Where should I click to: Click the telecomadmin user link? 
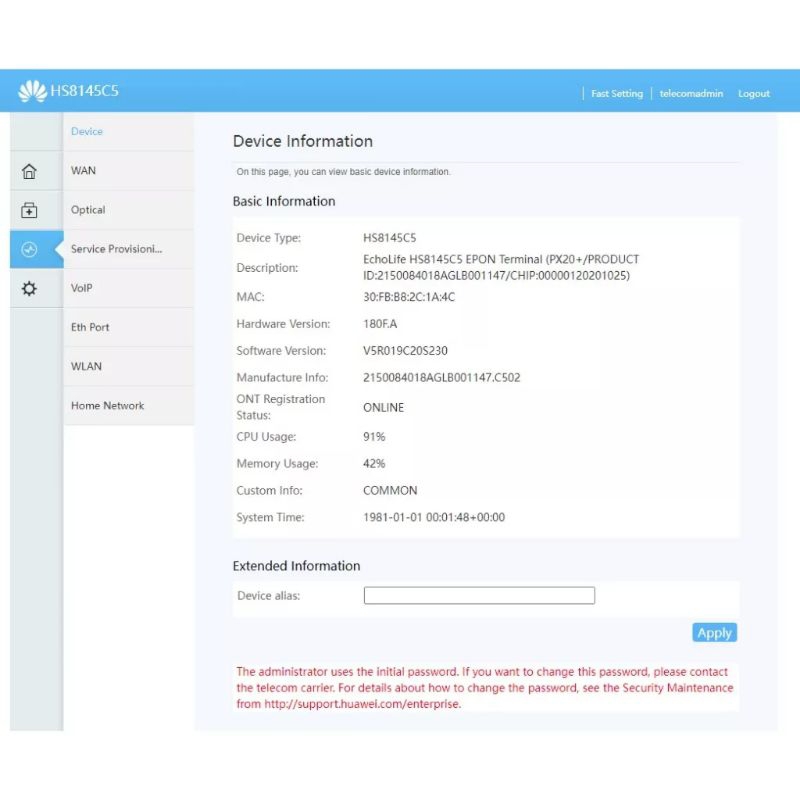pos(691,94)
